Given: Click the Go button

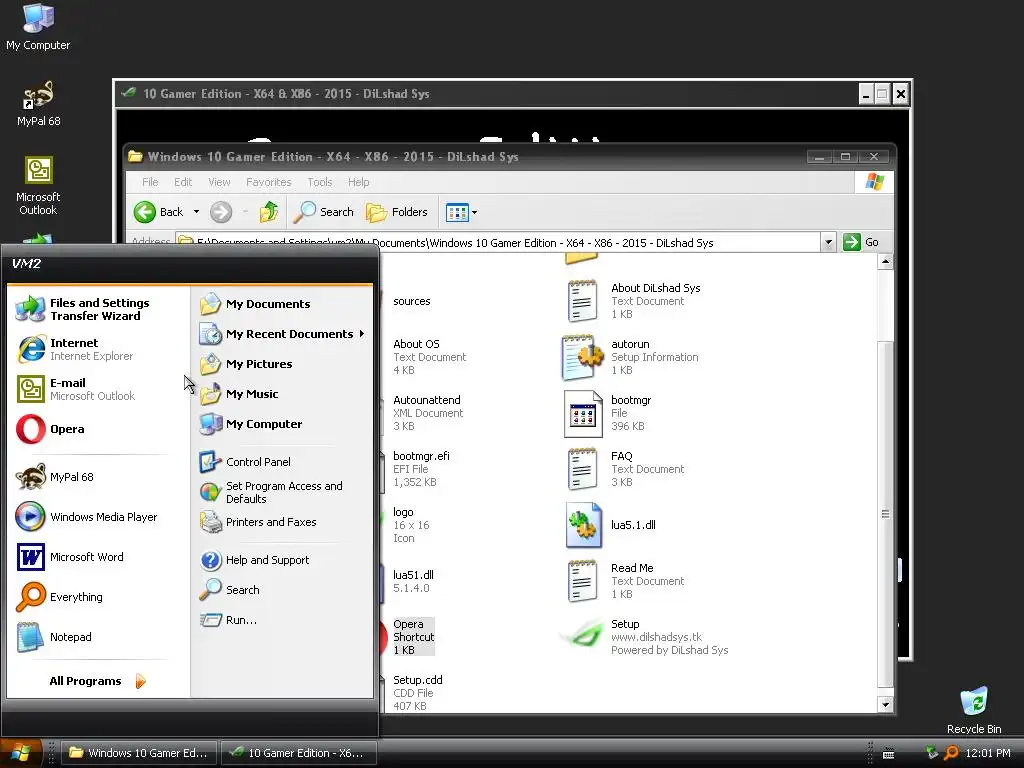Looking at the screenshot, I should click(x=861, y=242).
